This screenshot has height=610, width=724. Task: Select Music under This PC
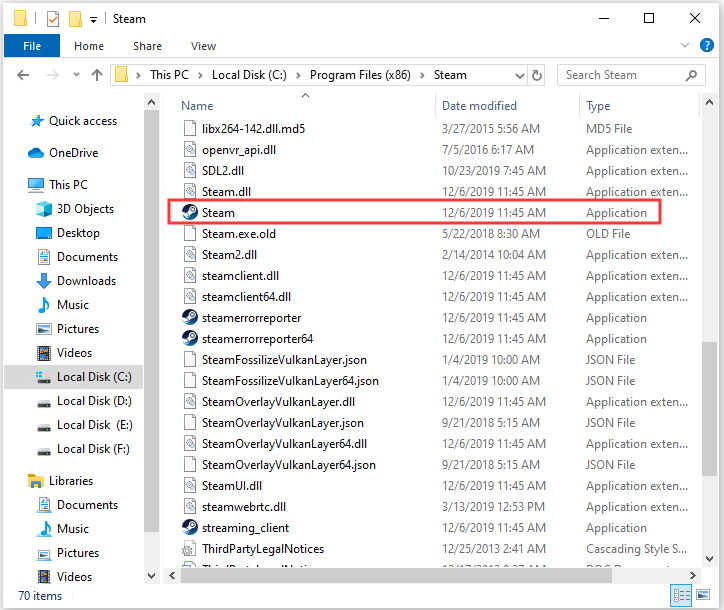(x=72, y=305)
